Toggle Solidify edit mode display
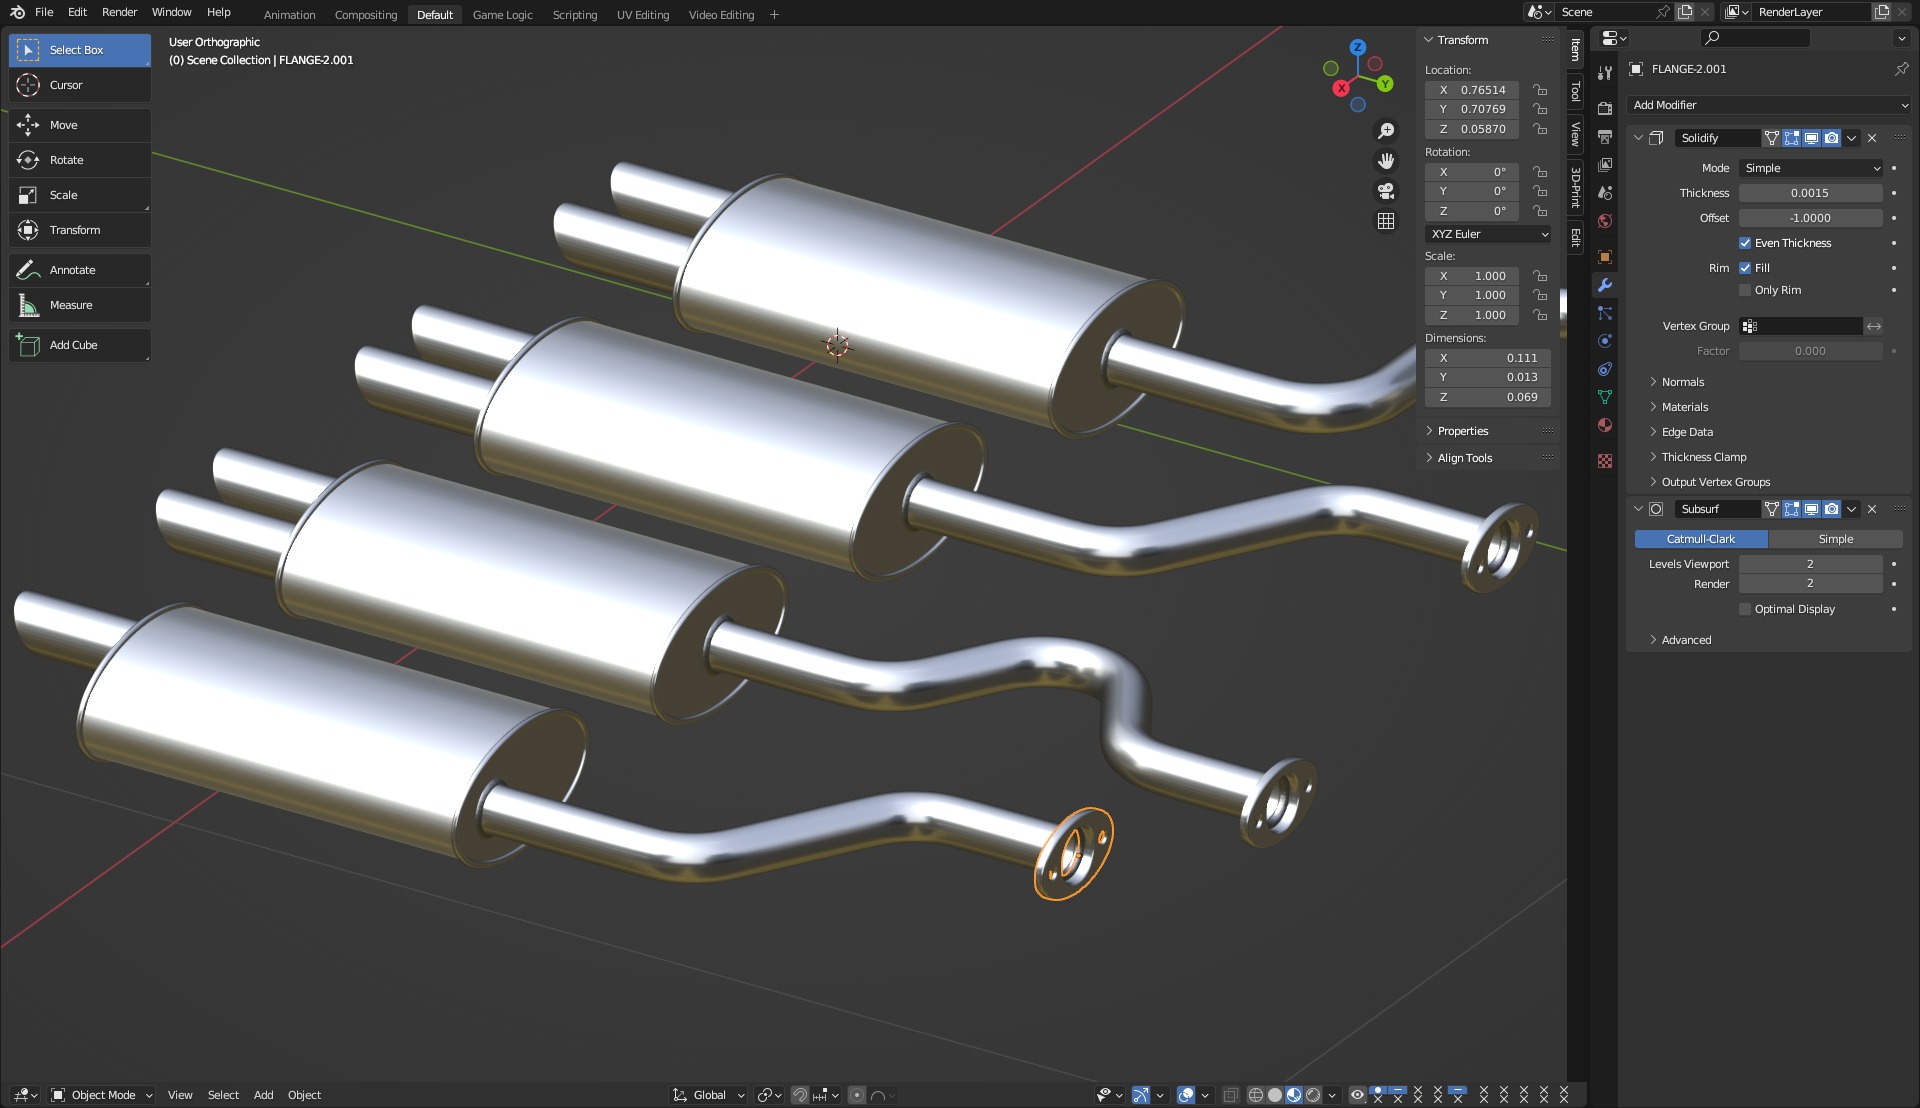The image size is (1920, 1108). pos(1791,138)
